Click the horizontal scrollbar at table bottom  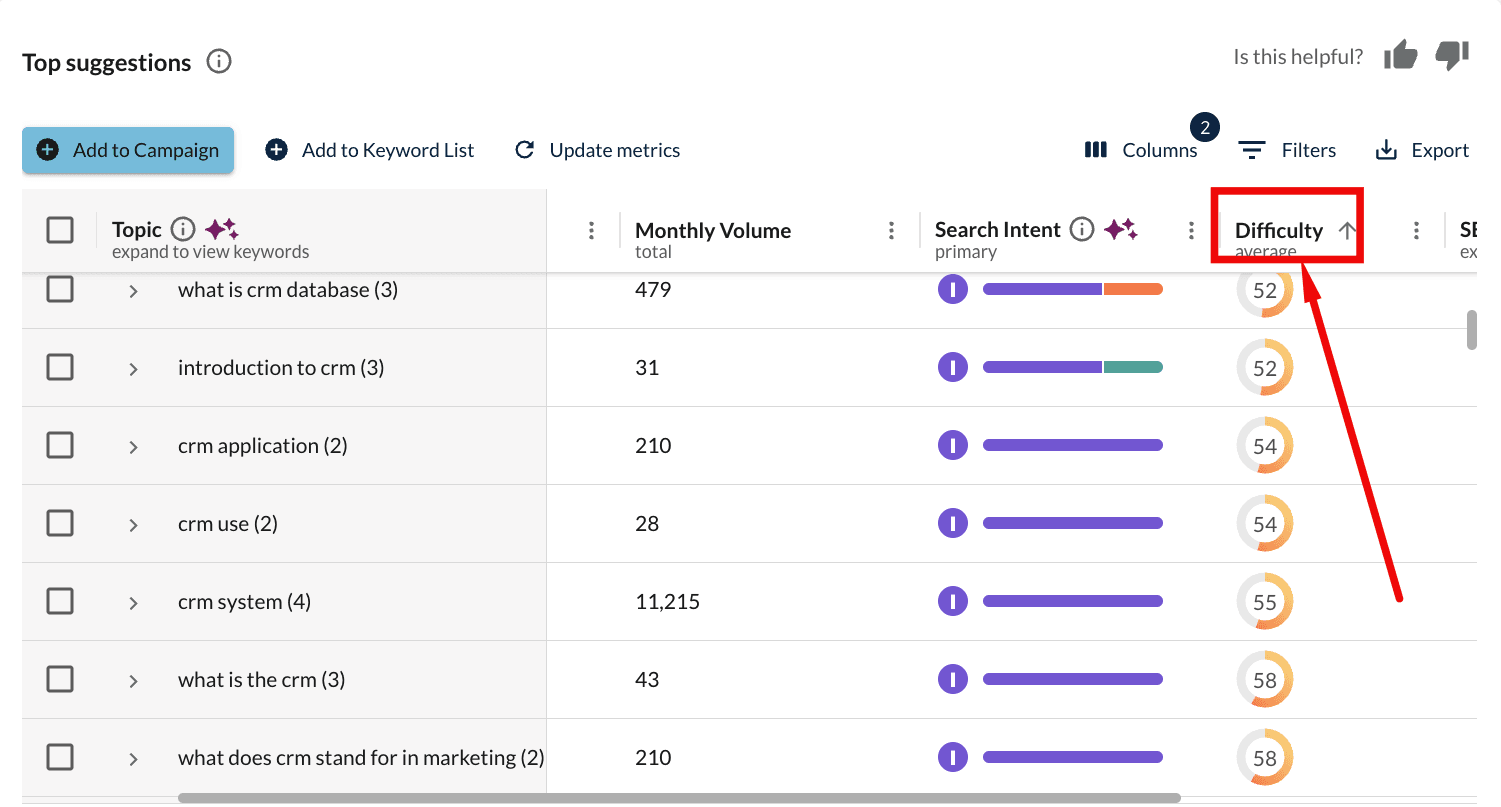[678, 798]
